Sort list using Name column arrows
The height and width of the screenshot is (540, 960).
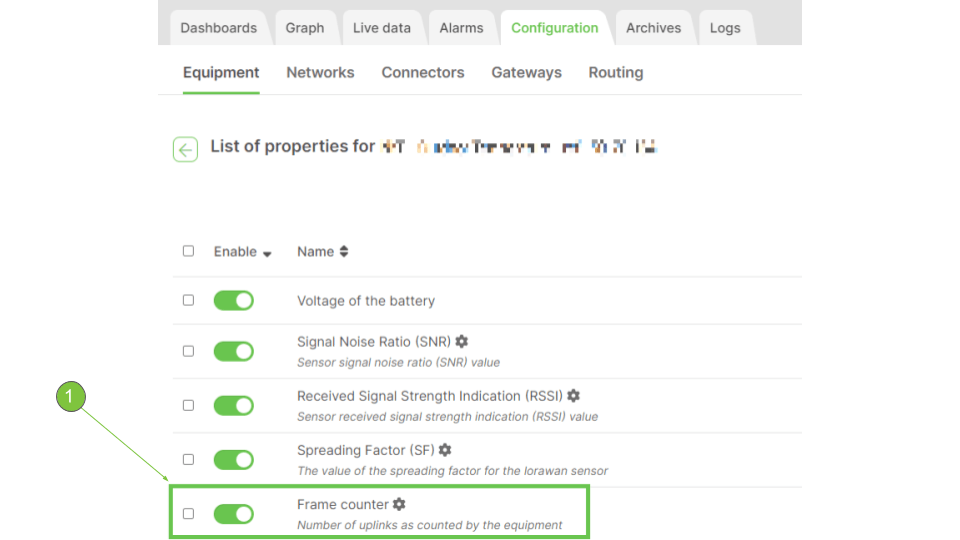click(344, 252)
